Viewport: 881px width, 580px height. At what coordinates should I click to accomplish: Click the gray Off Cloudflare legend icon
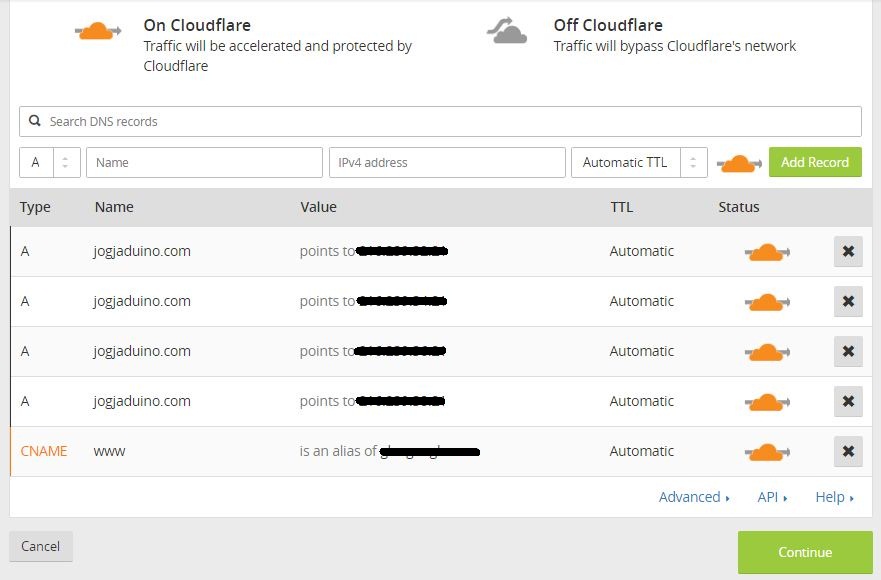pos(507,32)
